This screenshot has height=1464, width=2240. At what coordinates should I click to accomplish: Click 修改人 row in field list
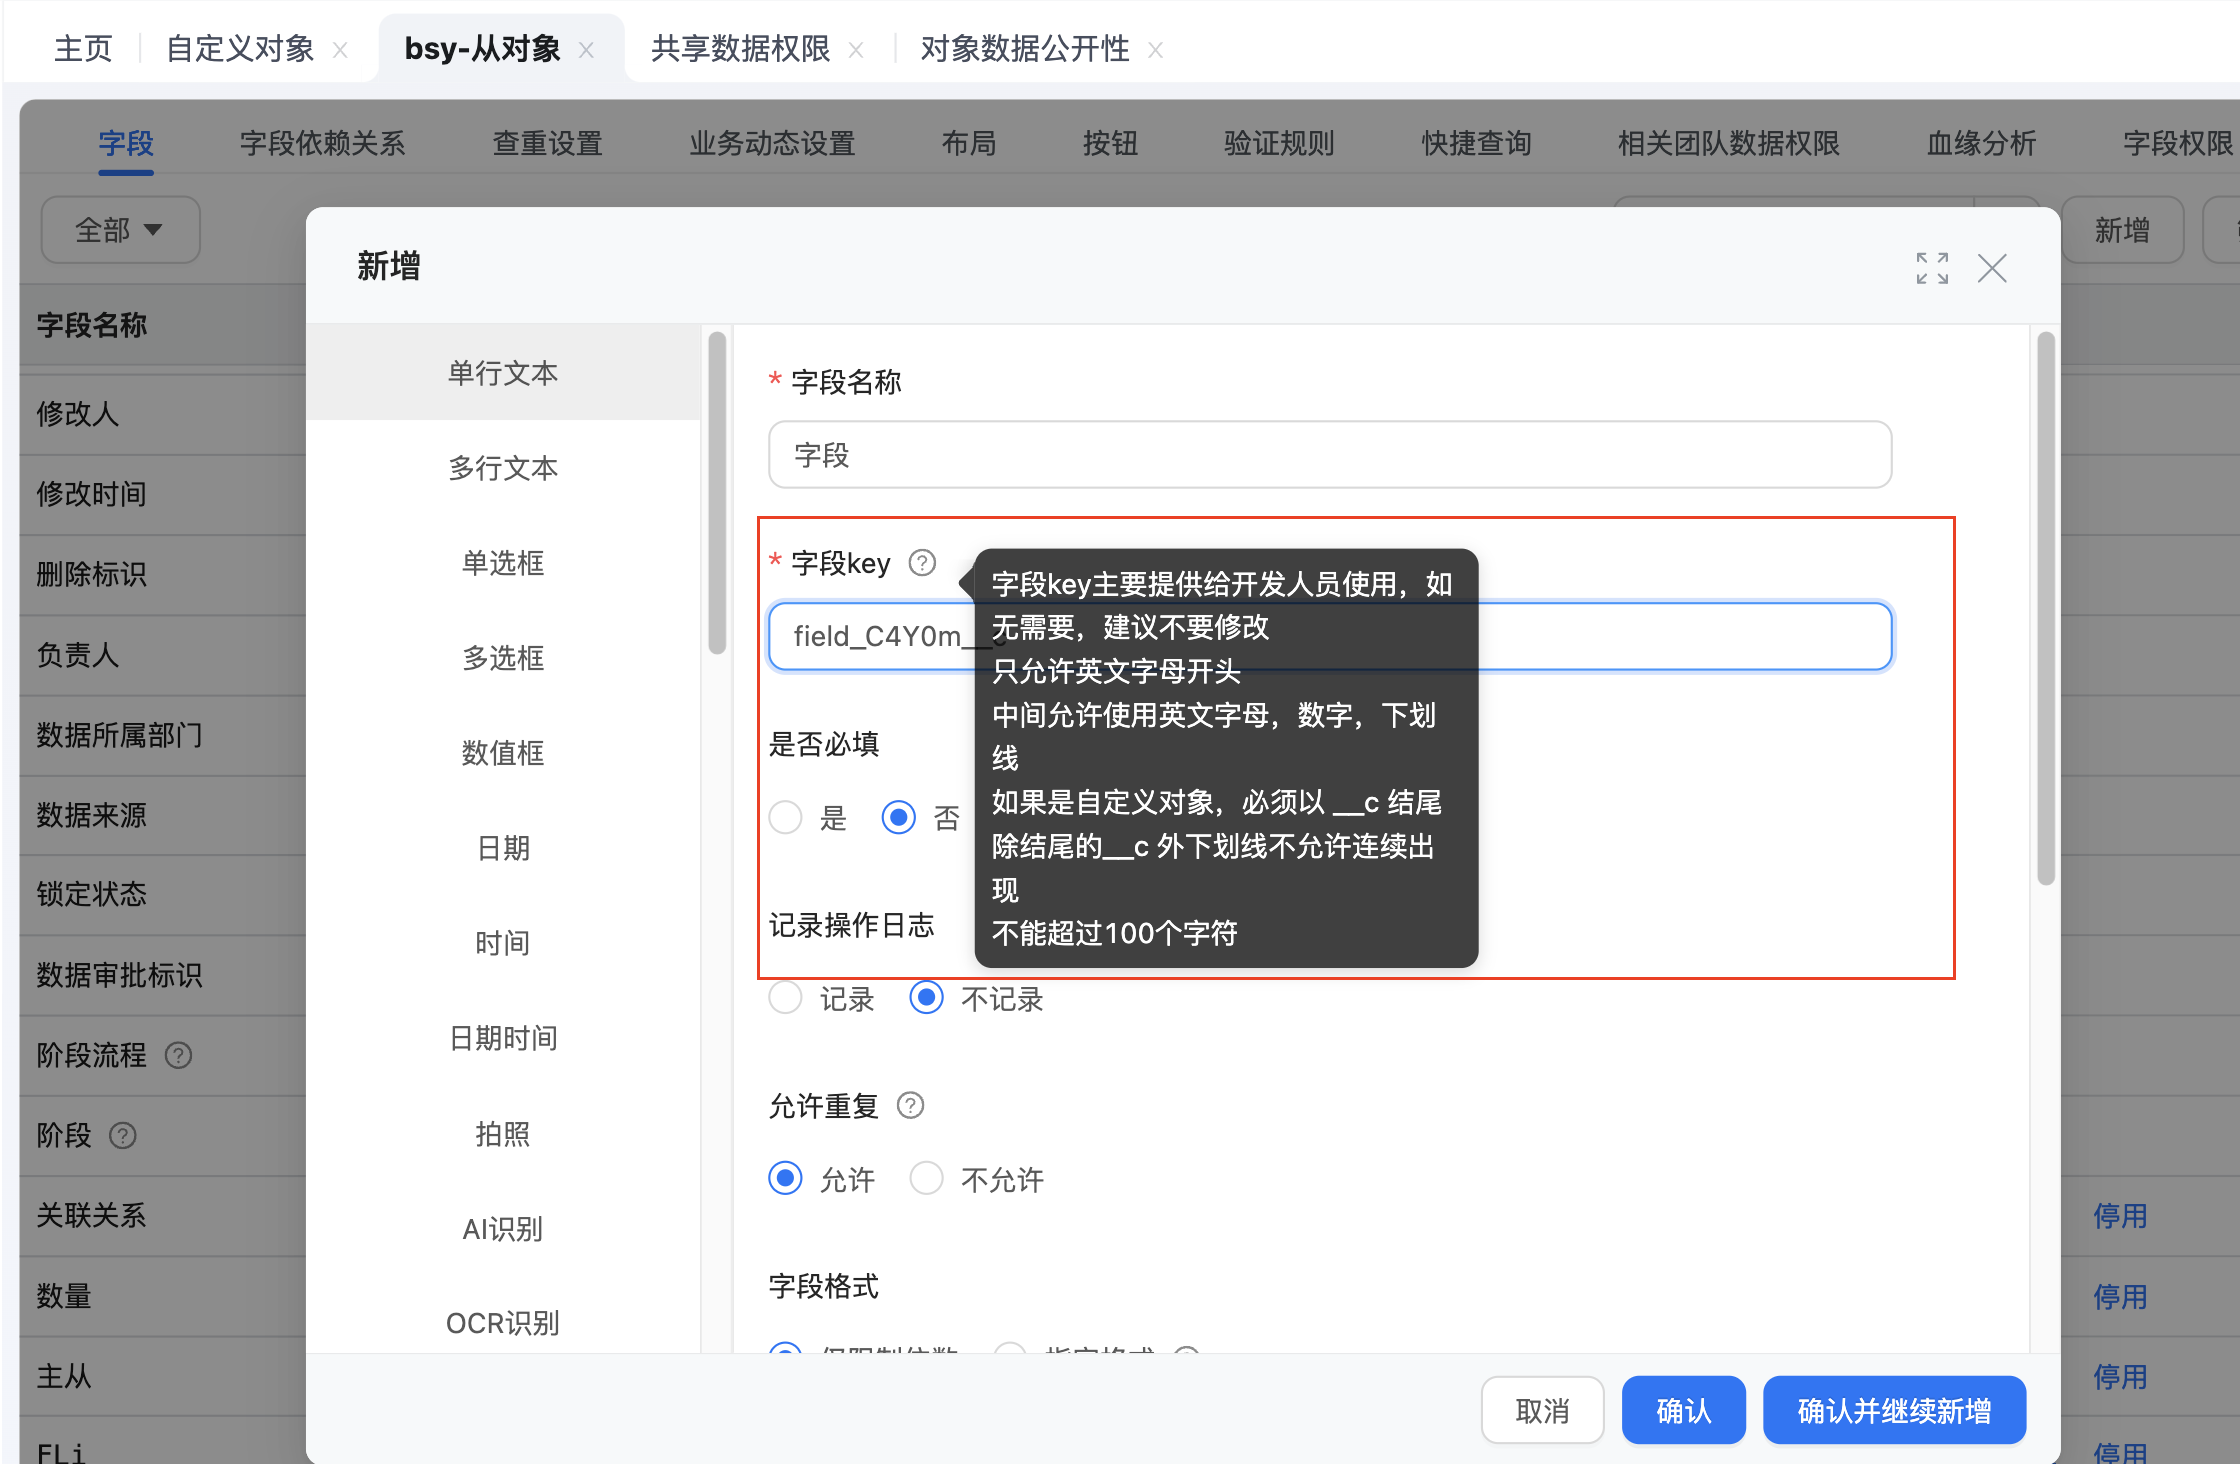163,413
